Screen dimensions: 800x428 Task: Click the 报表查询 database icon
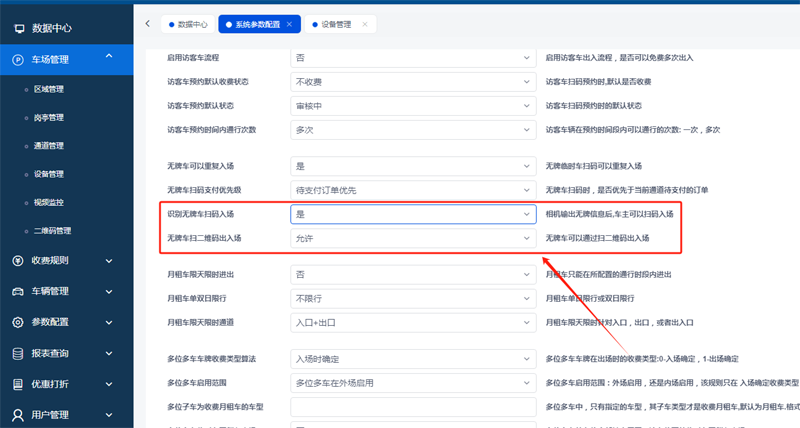[x=18, y=354]
